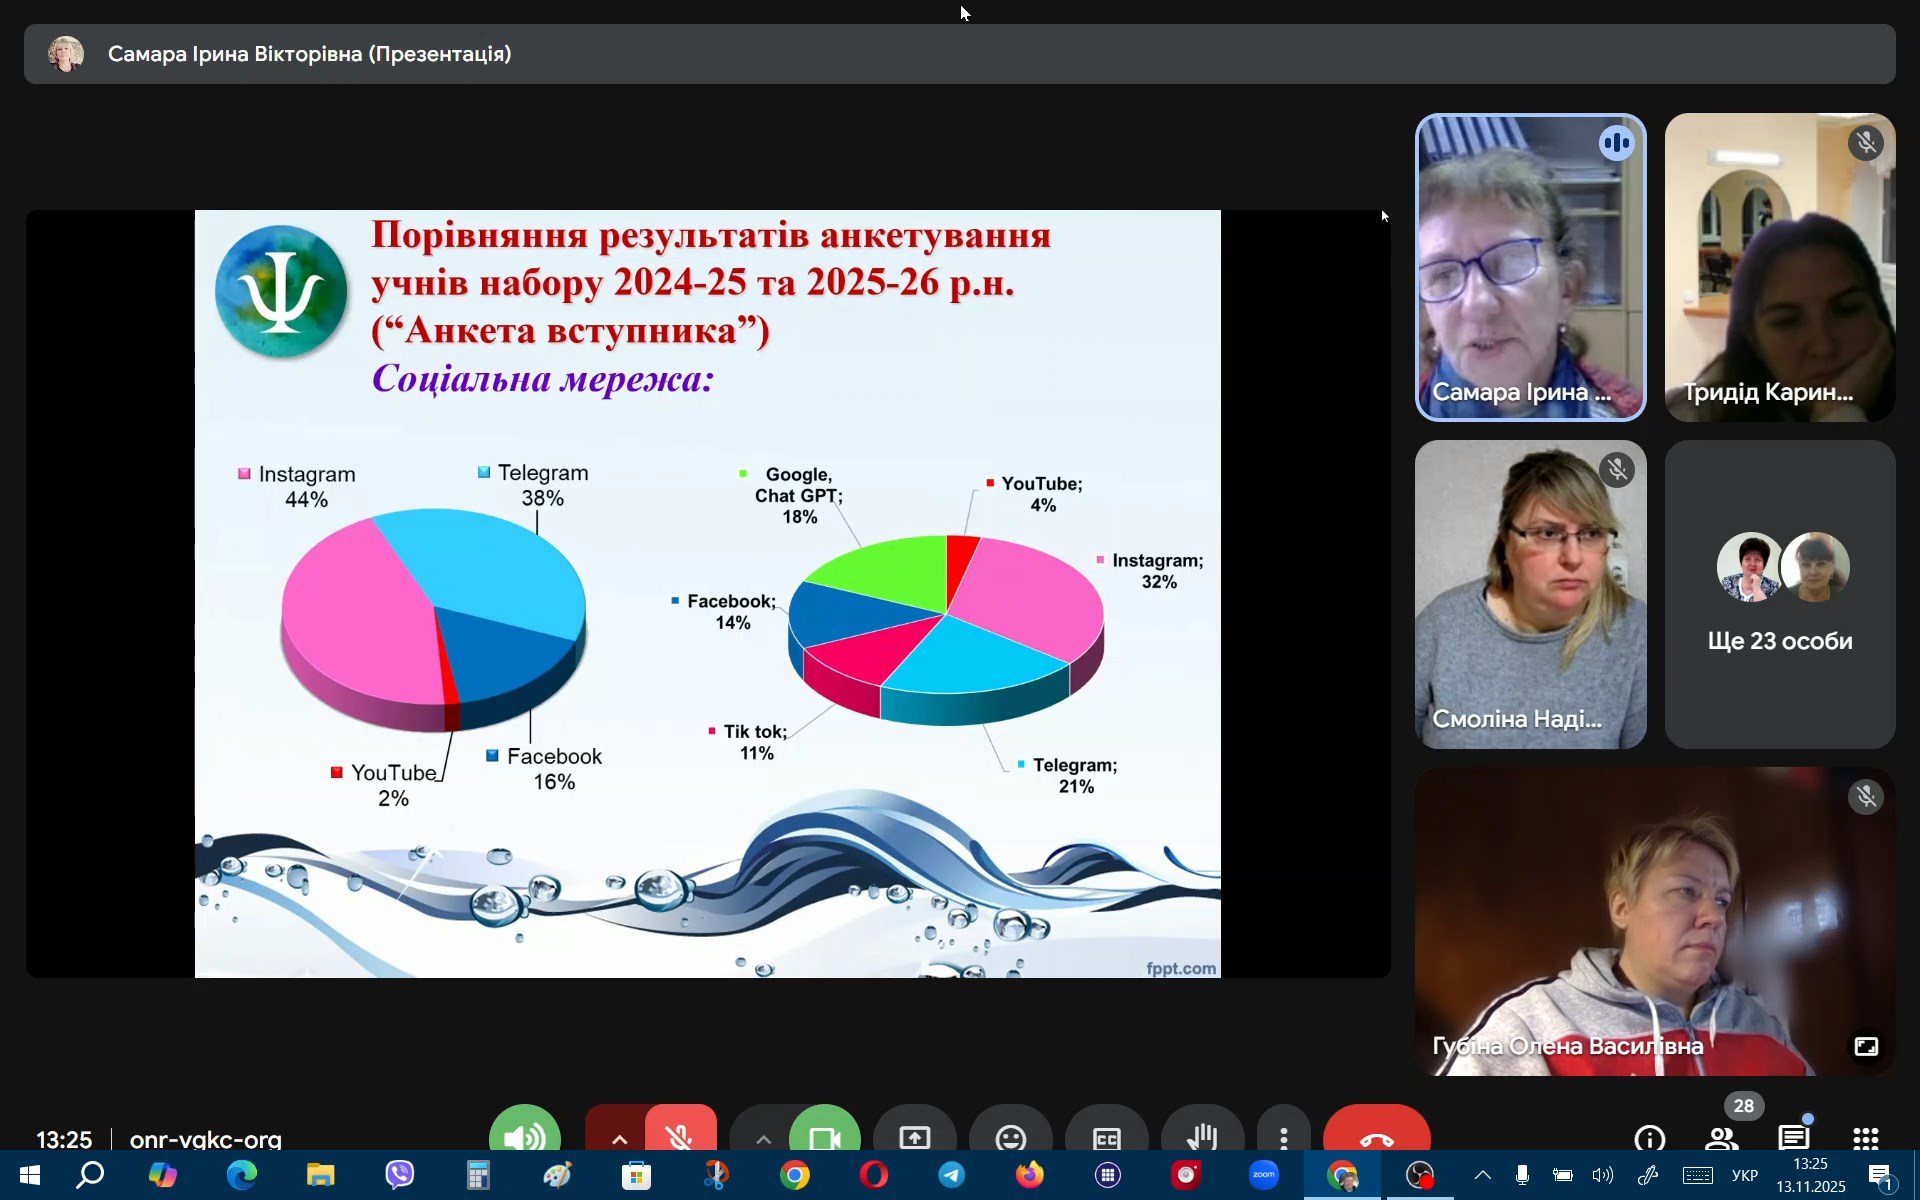
Task: Click the green speaker audio icon
Action: (525, 1135)
